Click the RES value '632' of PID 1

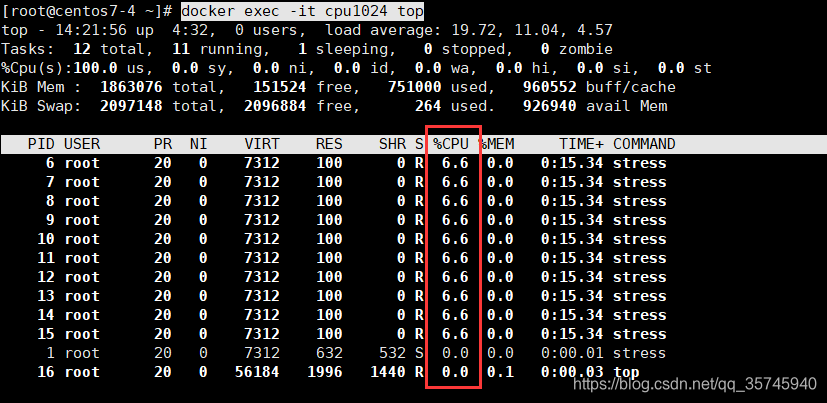pos(330,353)
